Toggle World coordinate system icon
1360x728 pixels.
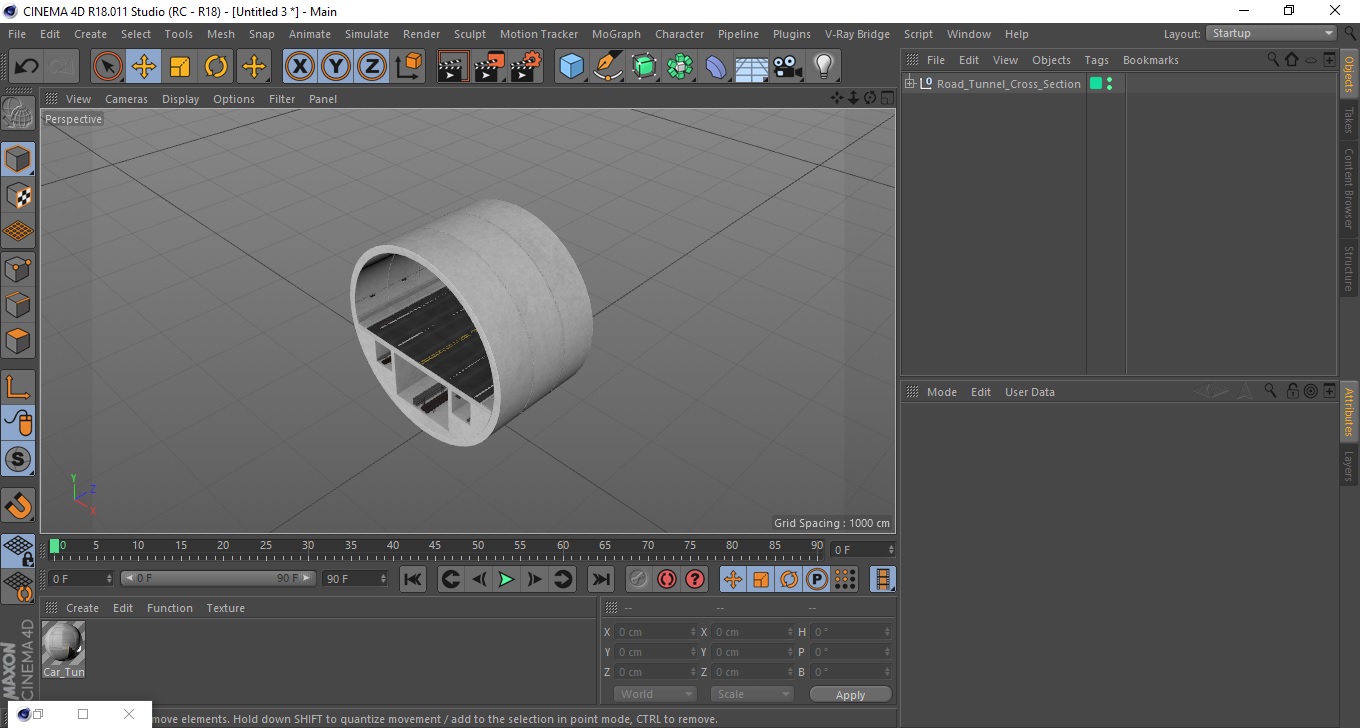[x=408, y=67]
